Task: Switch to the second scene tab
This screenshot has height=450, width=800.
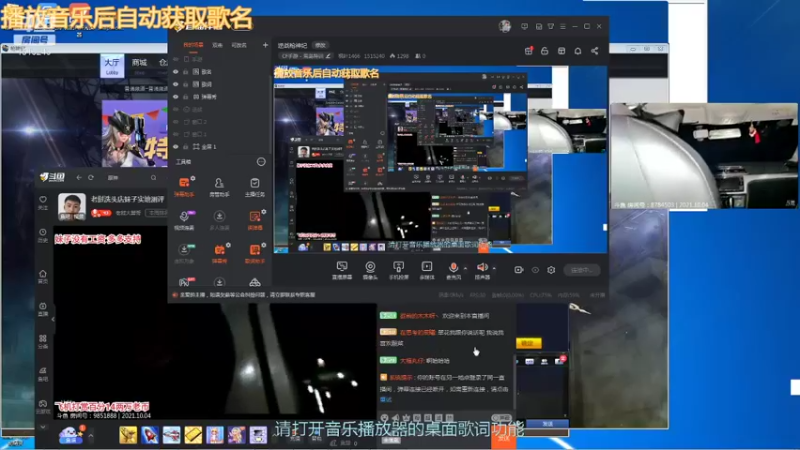Action: 217,45
